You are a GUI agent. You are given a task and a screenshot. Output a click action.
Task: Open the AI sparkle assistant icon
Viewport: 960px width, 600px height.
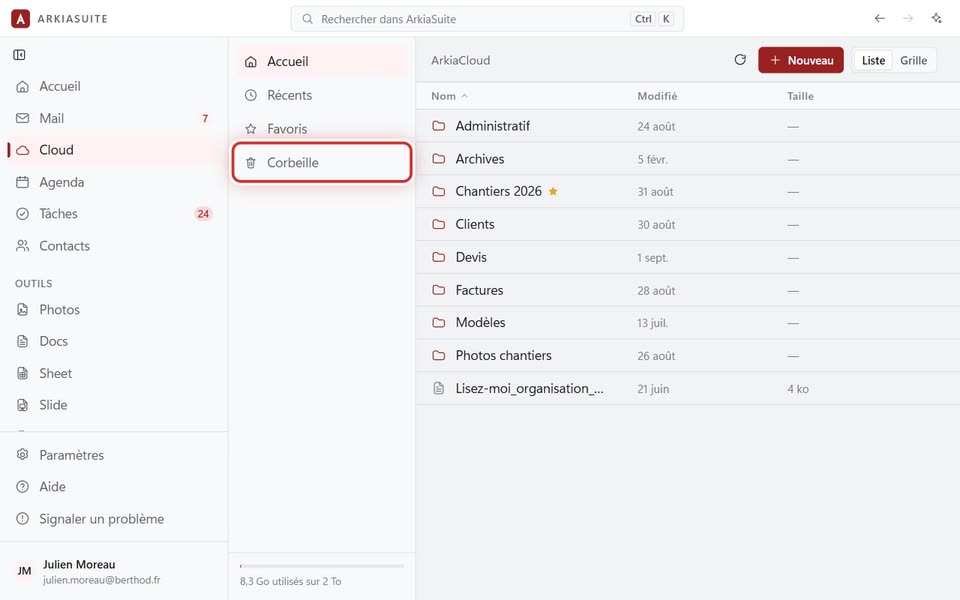click(937, 18)
